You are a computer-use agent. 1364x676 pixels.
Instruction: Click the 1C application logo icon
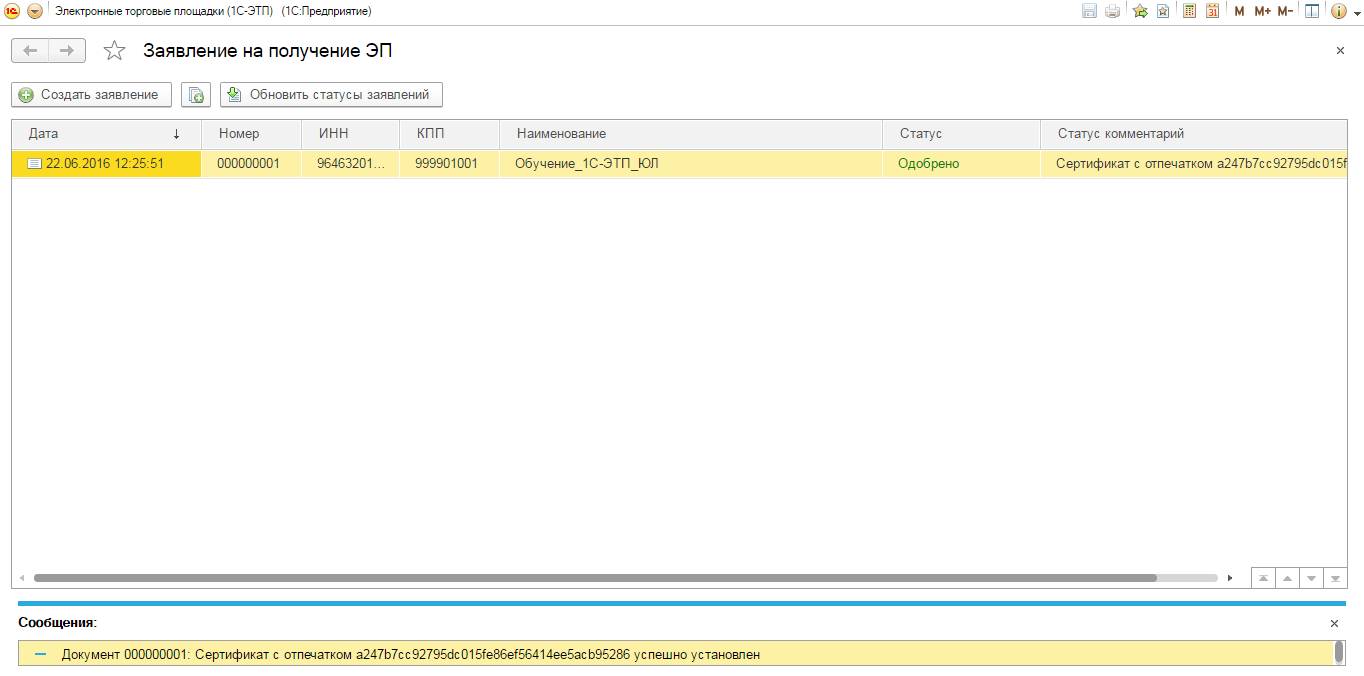click(x=12, y=11)
